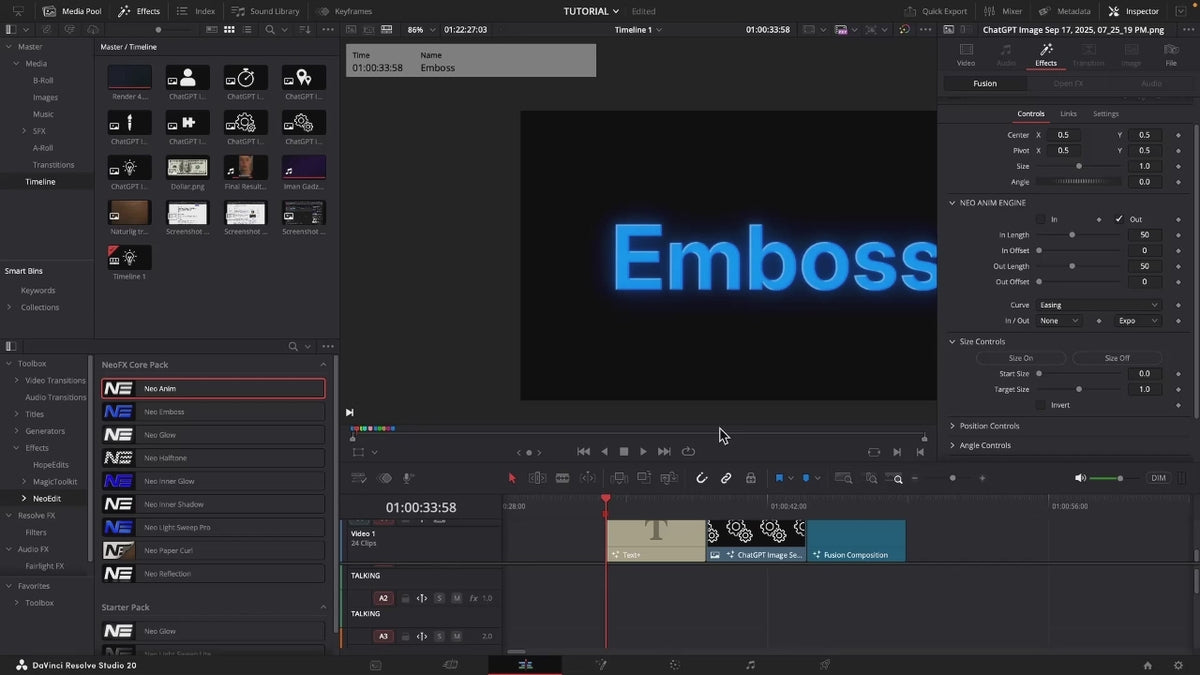Go to the Fairlight page music icon

(x=750, y=665)
